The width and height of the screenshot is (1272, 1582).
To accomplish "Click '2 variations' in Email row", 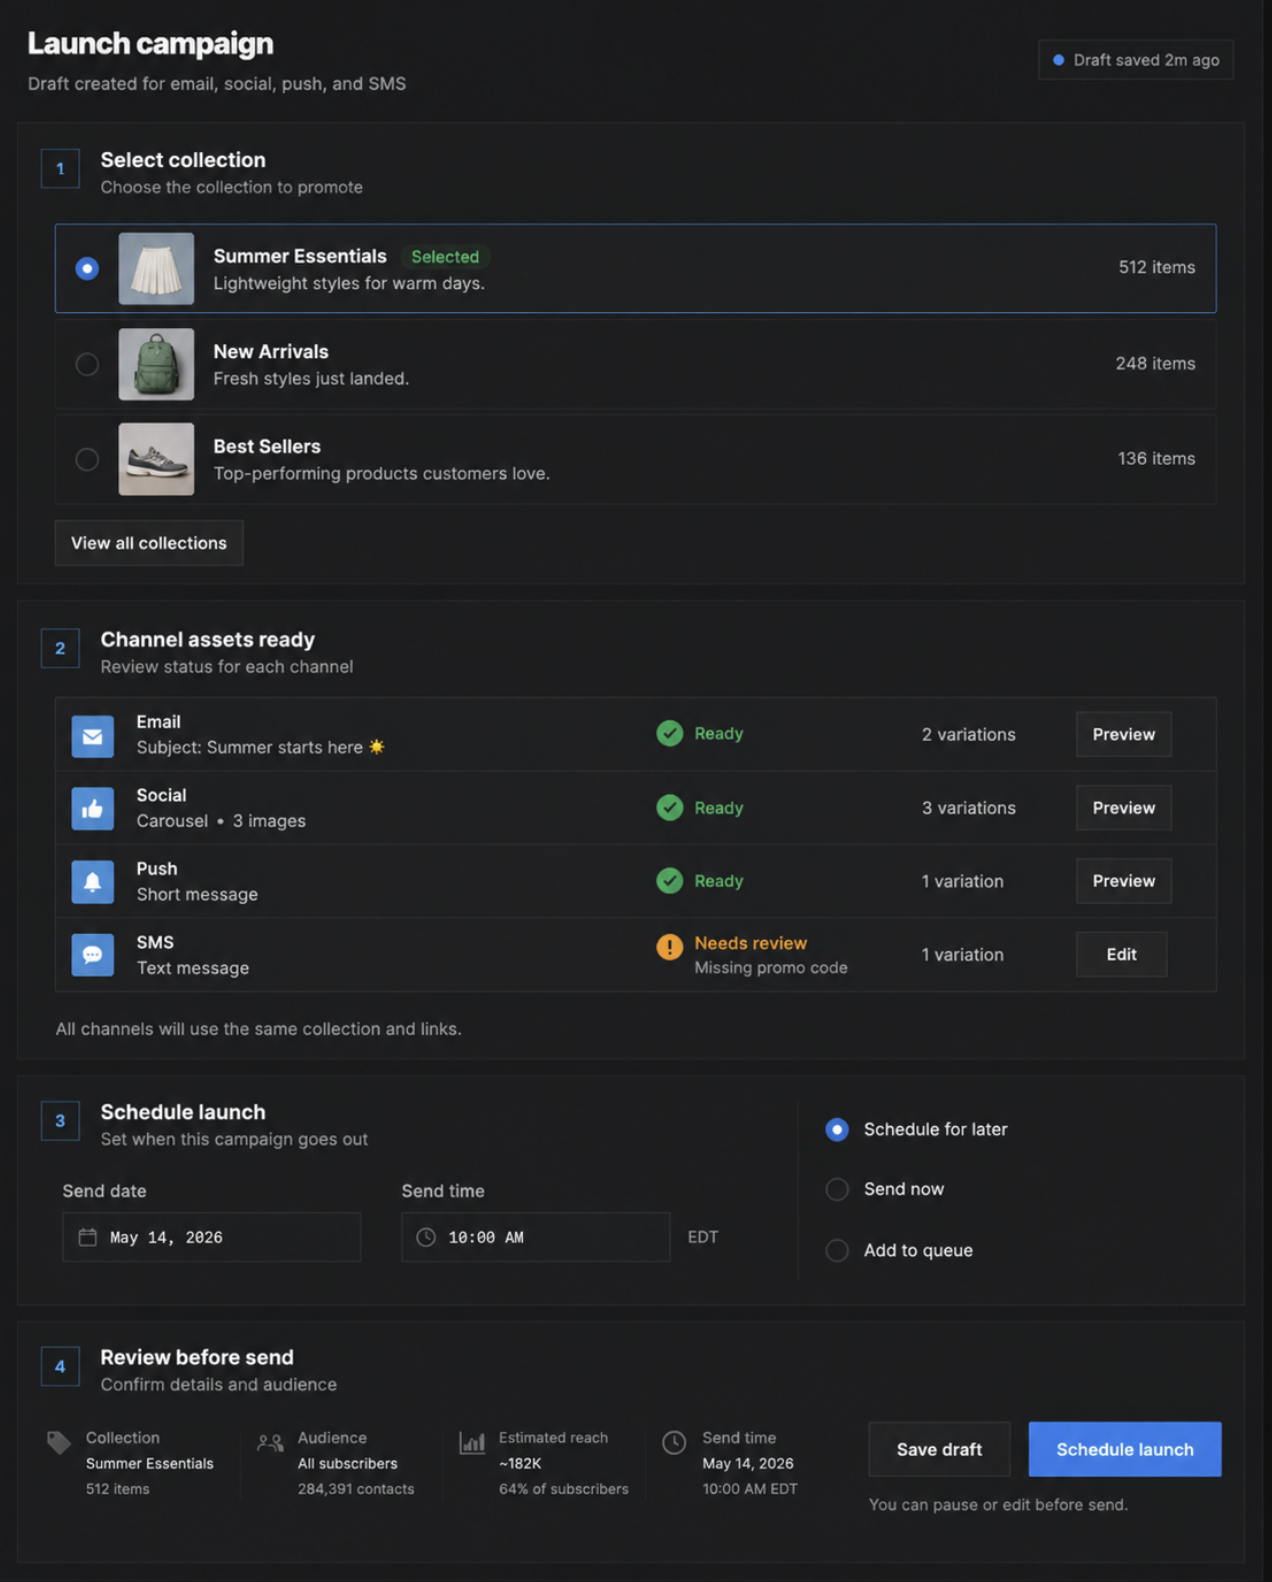I will (x=968, y=734).
